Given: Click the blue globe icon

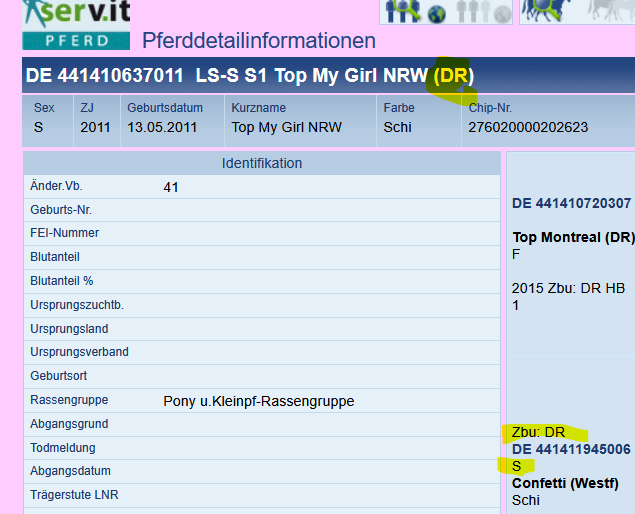Looking at the screenshot, I should 436,14.
